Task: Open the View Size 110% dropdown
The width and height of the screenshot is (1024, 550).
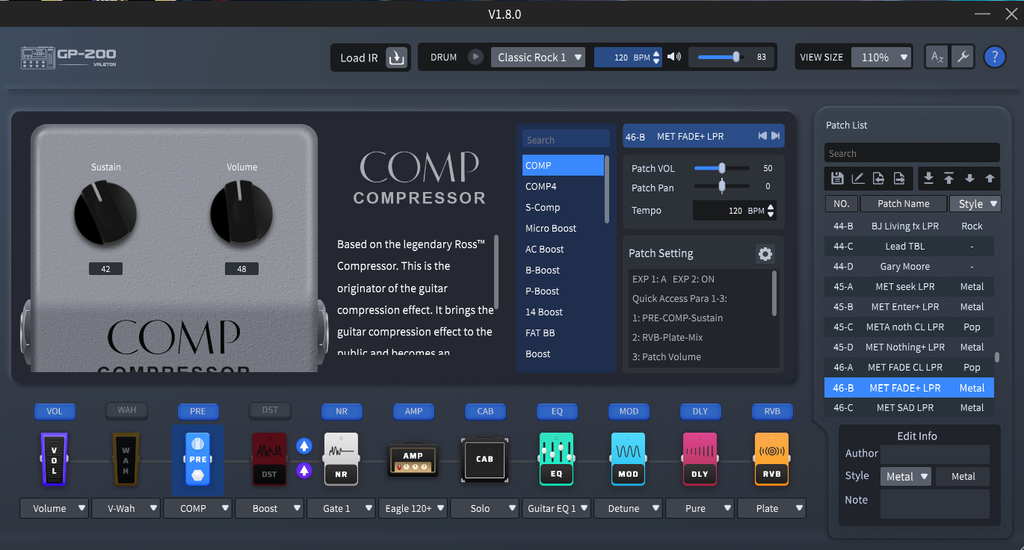Action: coord(882,57)
